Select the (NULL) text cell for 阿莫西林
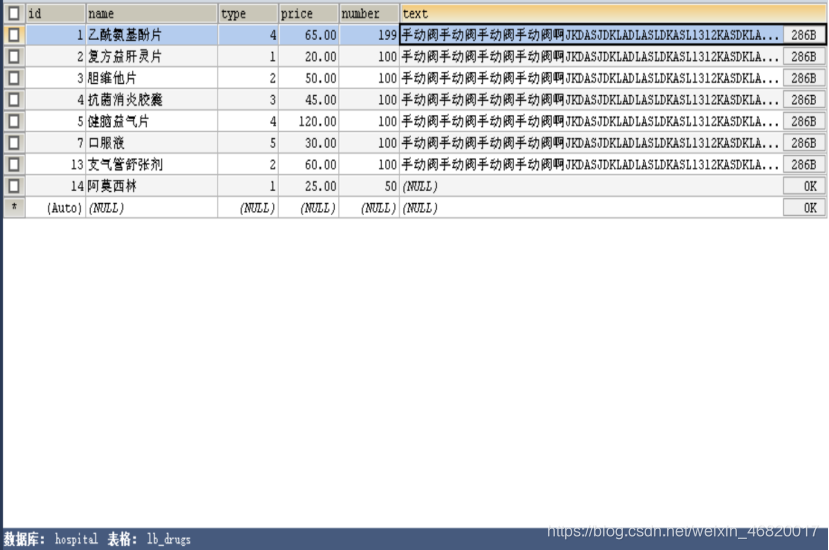829x550 pixels. [591, 186]
